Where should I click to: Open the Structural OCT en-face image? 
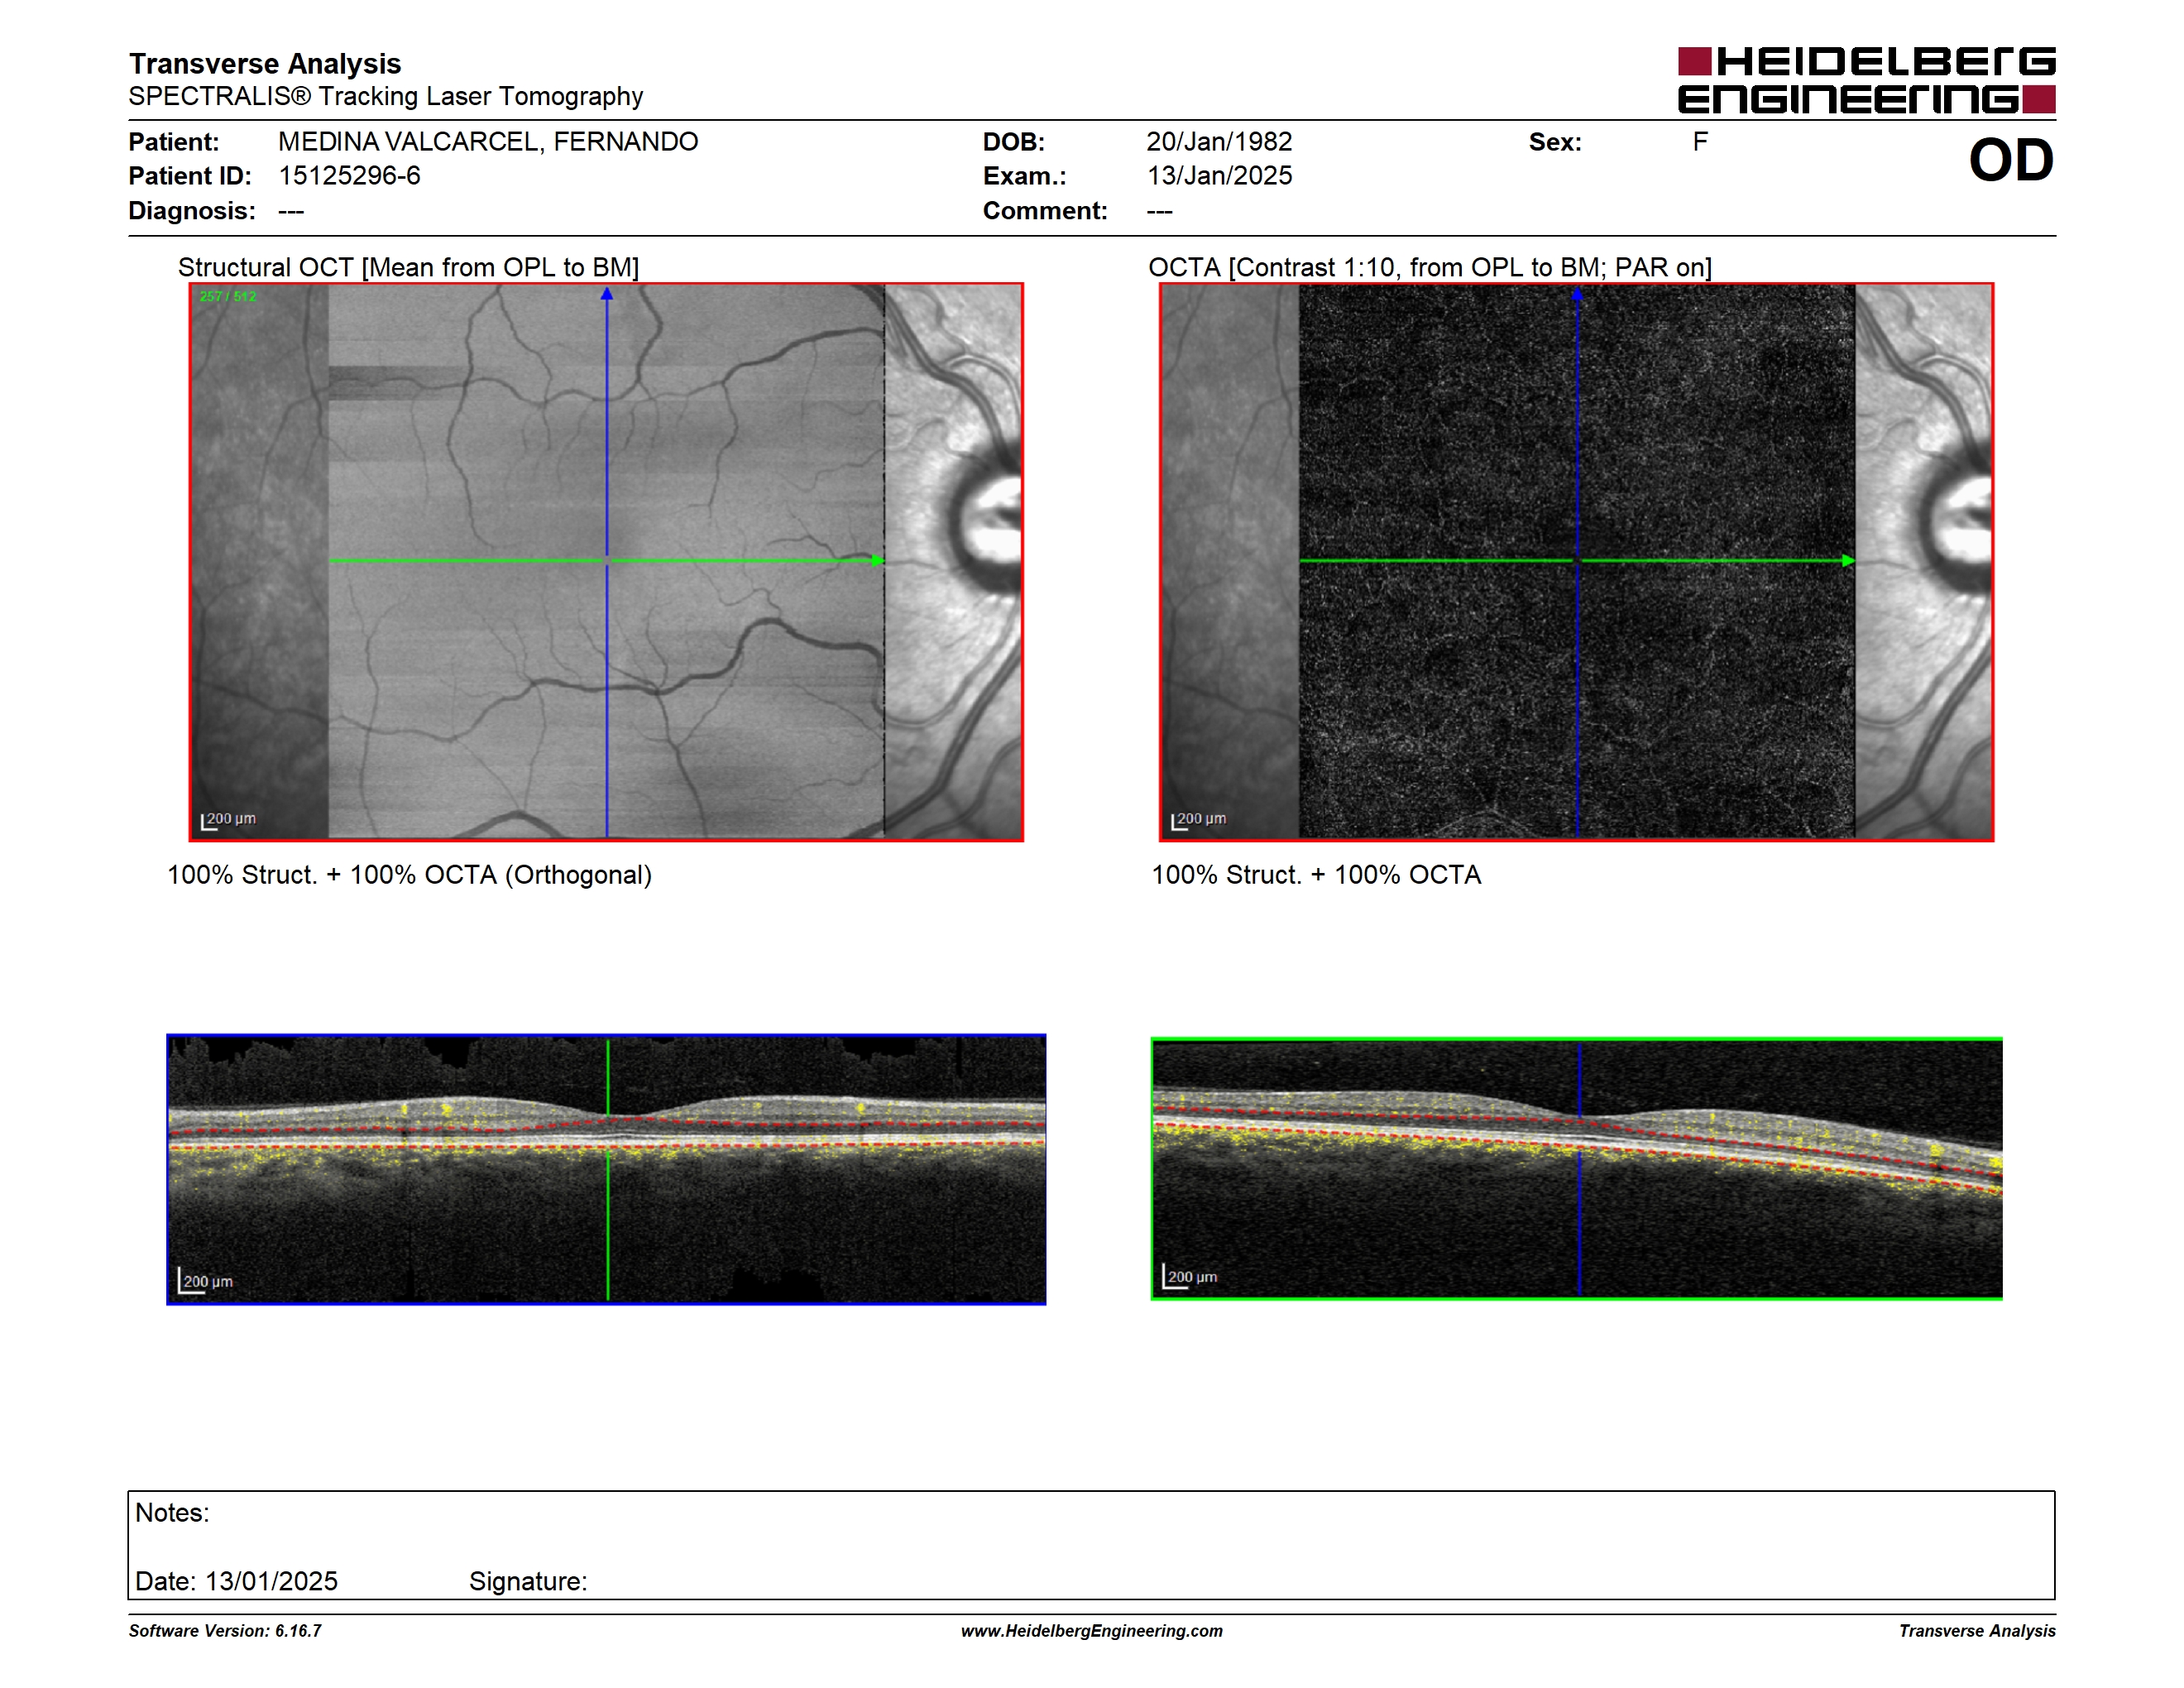tap(606, 562)
